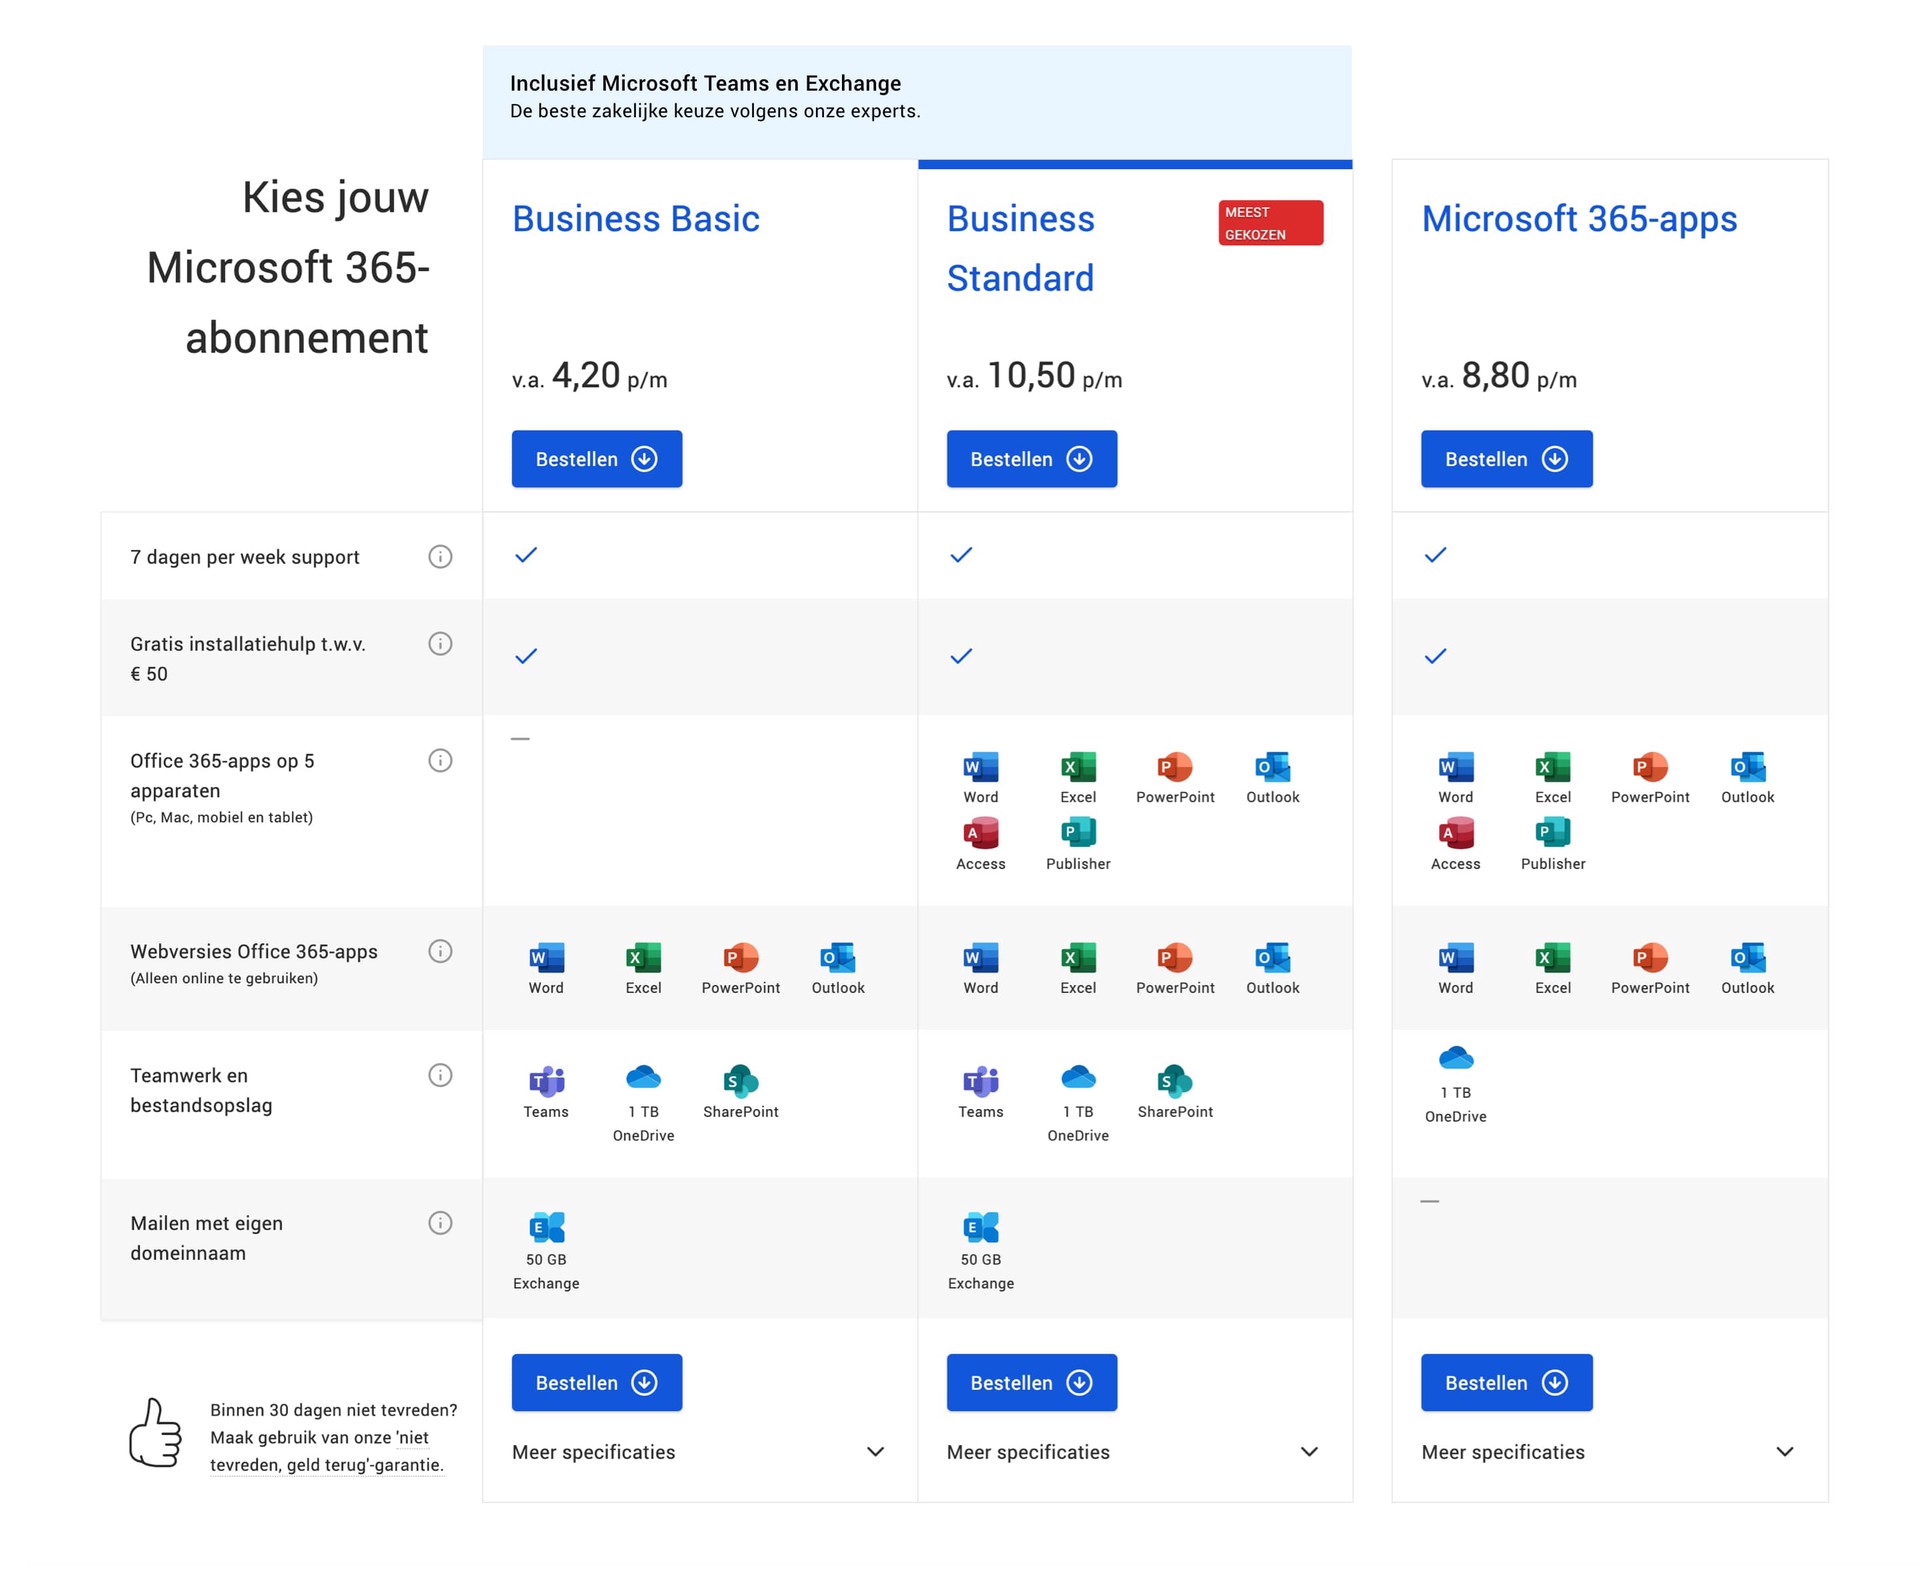1920x1573 pixels.
Task: Click web PowerPoint icon in Microsoft 365-apps column
Action: pos(1650,957)
